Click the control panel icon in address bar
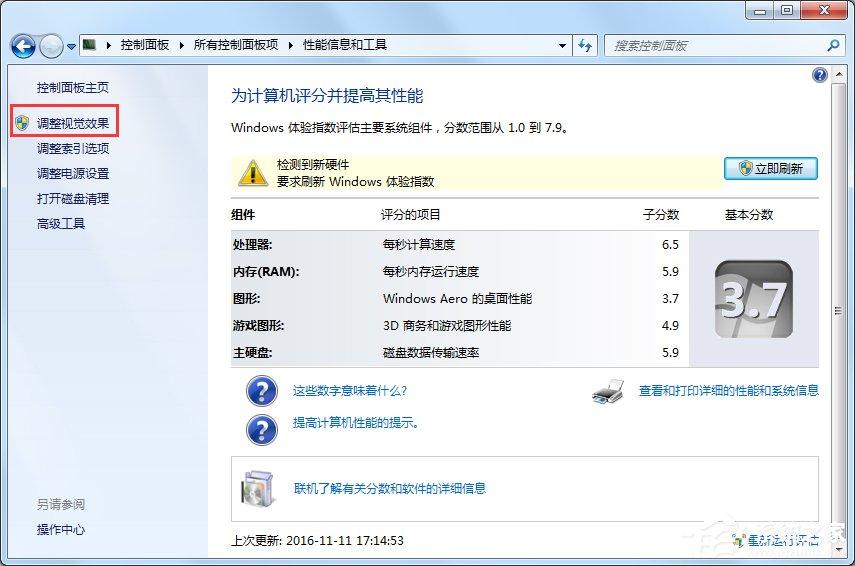This screenshot has width=855, height=566. point(89,45)
